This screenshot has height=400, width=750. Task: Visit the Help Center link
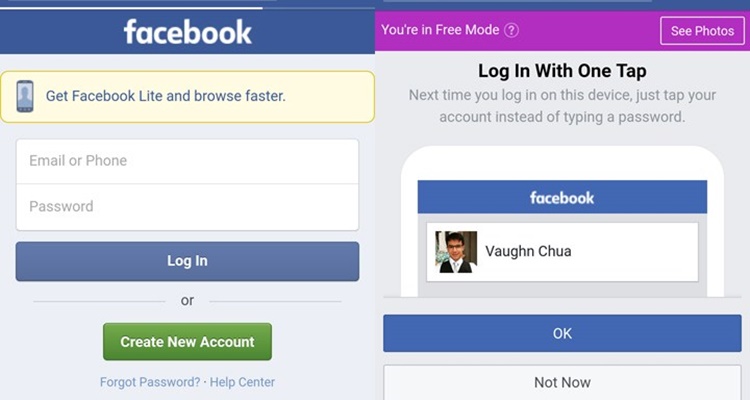[242, 382]
